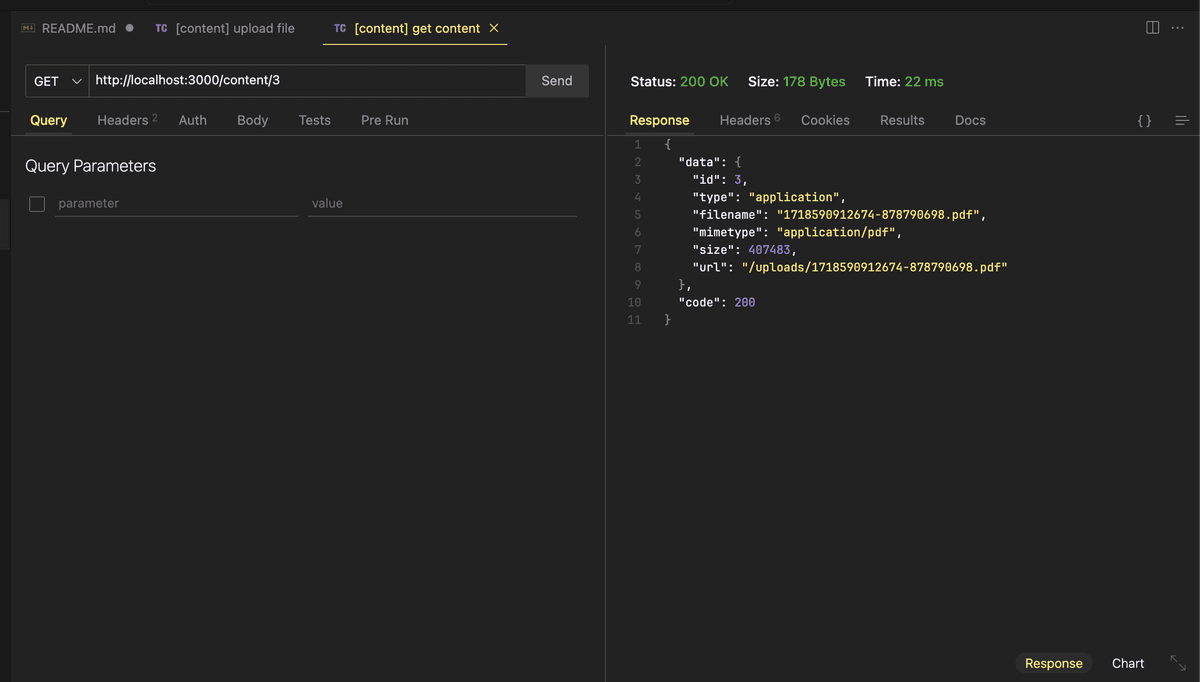The height and width of the screenshot is (682, 1200).
Task: Click the Size 178 Bytes text
Action: click(x=797, y=82)
